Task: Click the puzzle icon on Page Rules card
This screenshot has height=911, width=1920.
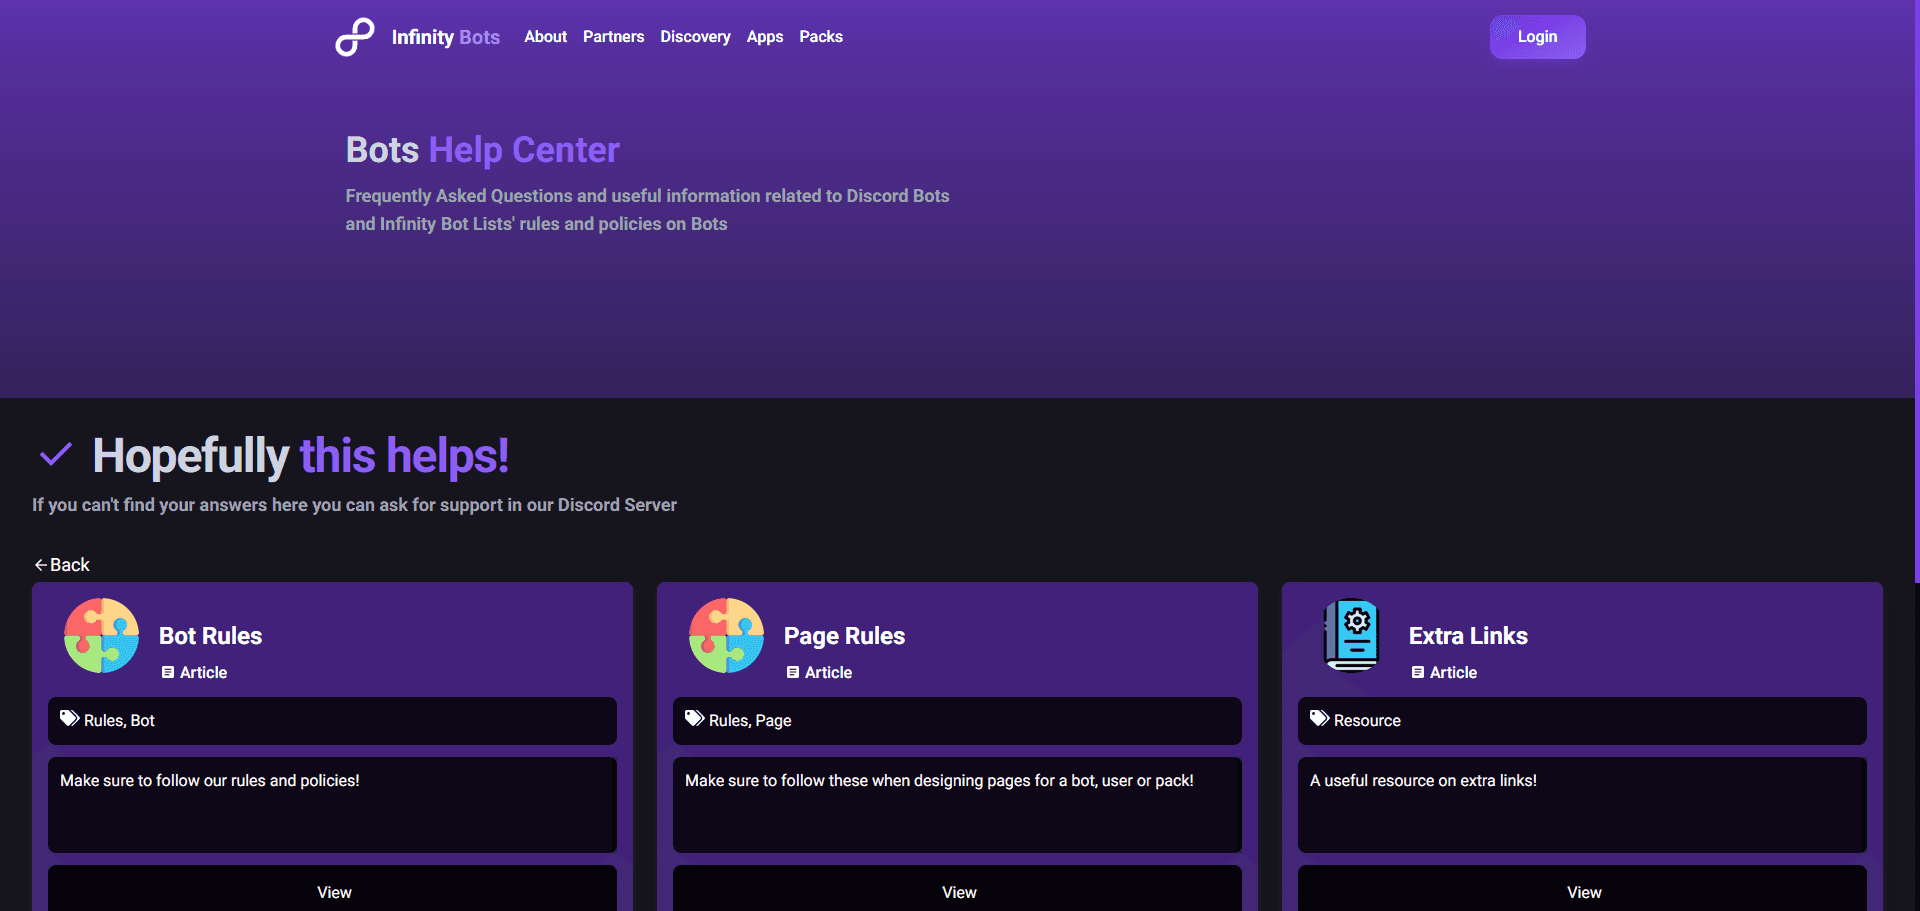Action: 727,635
